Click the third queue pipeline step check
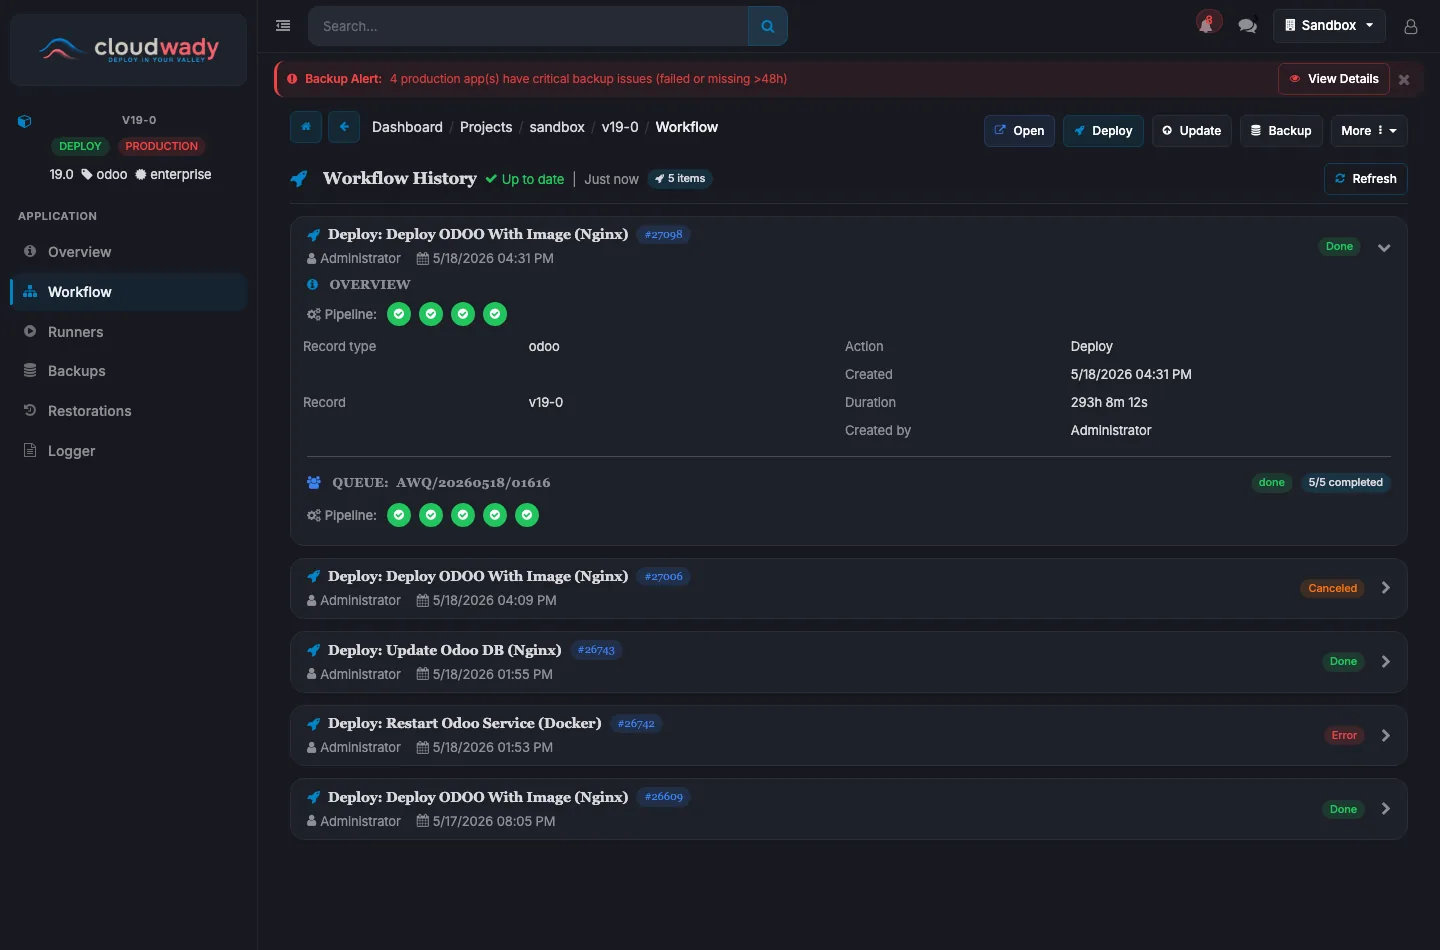 pyautogui.click(x=463, y=515)
